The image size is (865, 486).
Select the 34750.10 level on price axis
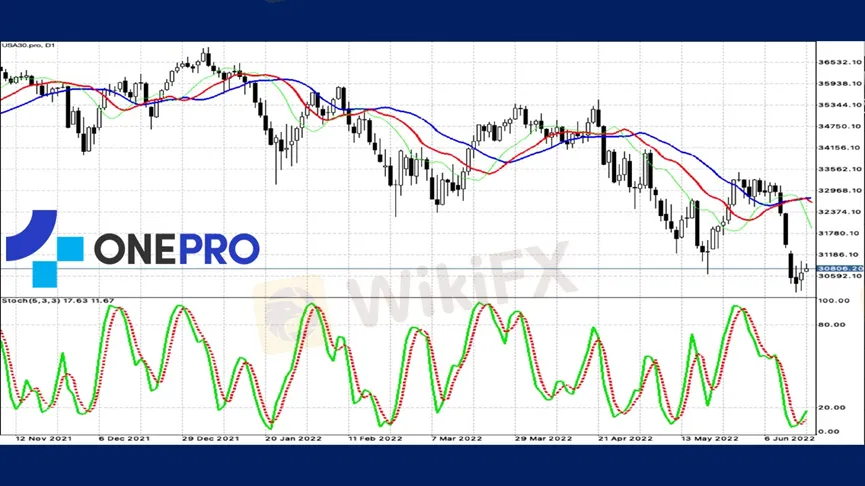pyautogui.click(x=838, y=126)
